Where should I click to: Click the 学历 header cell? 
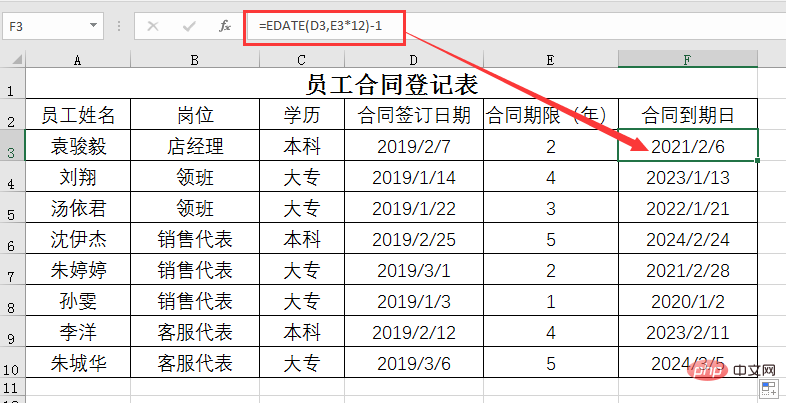tap(302, 114)
